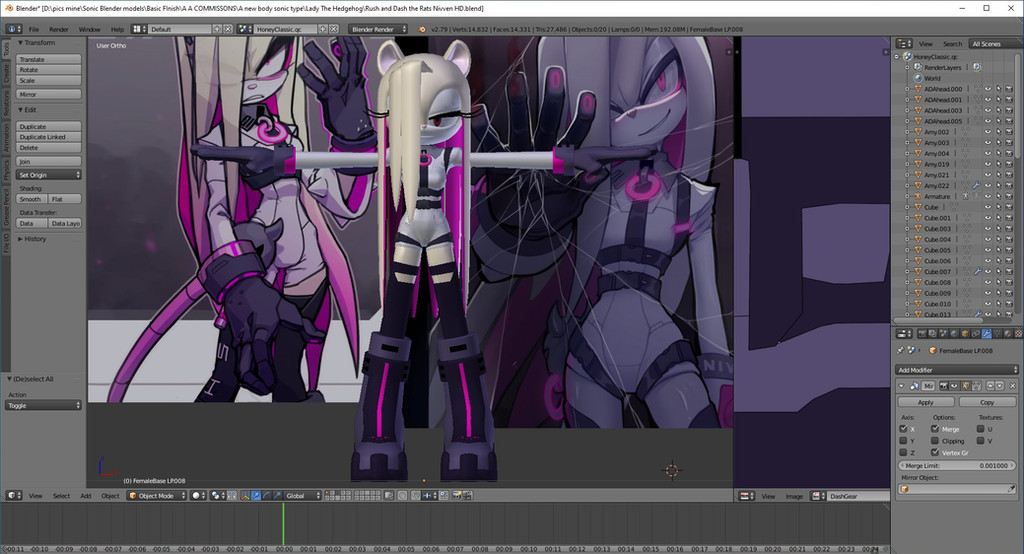
Task: Click the UV image editor type icon
Action: click(746, 496)
